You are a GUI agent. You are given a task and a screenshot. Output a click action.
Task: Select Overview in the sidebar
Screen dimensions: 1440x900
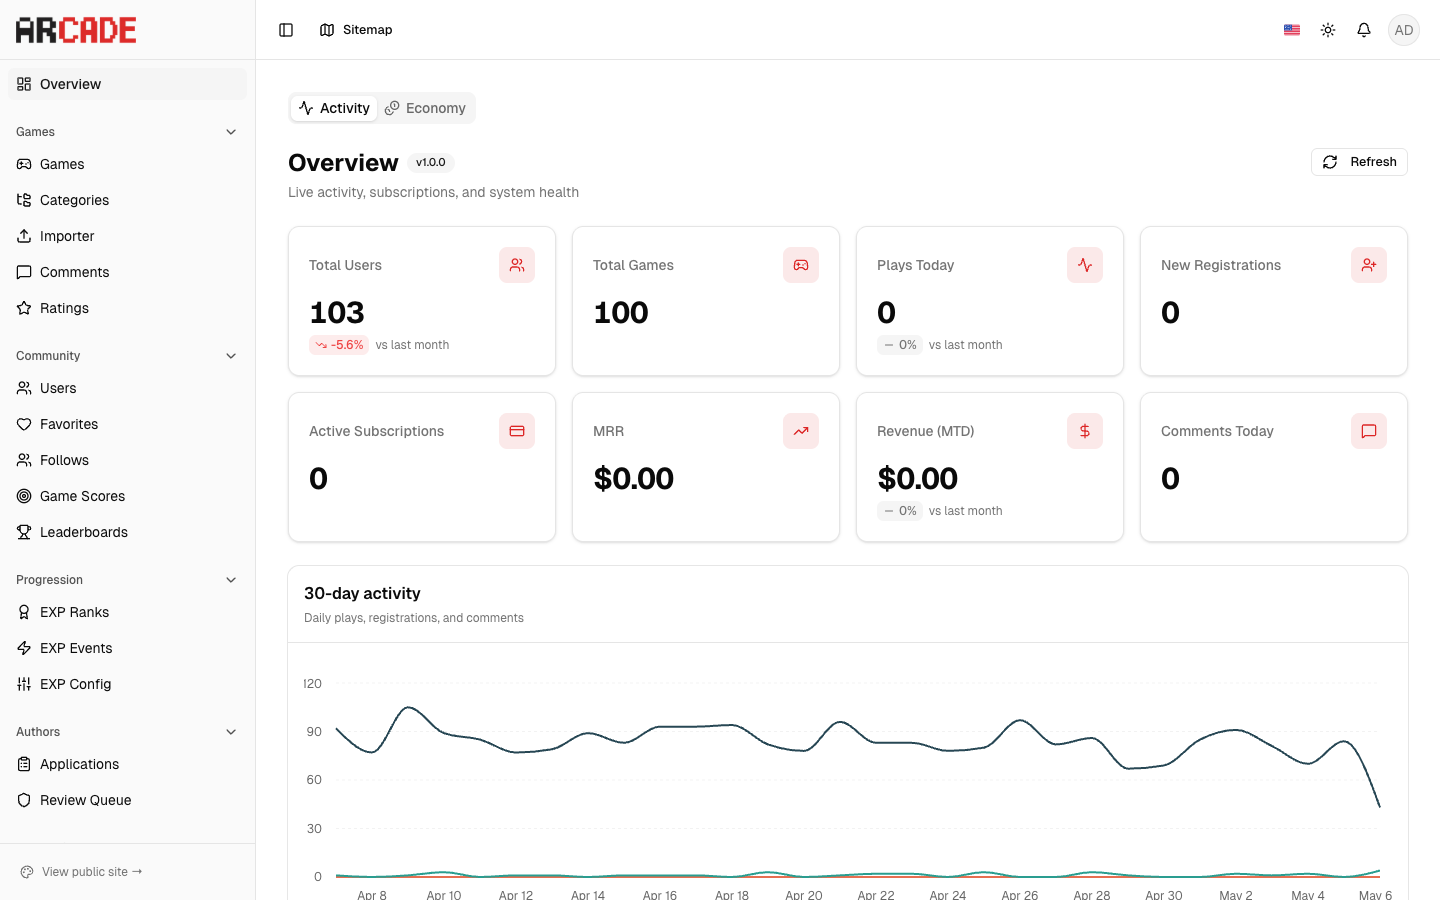pyautogui.click(x=127, y=84)
